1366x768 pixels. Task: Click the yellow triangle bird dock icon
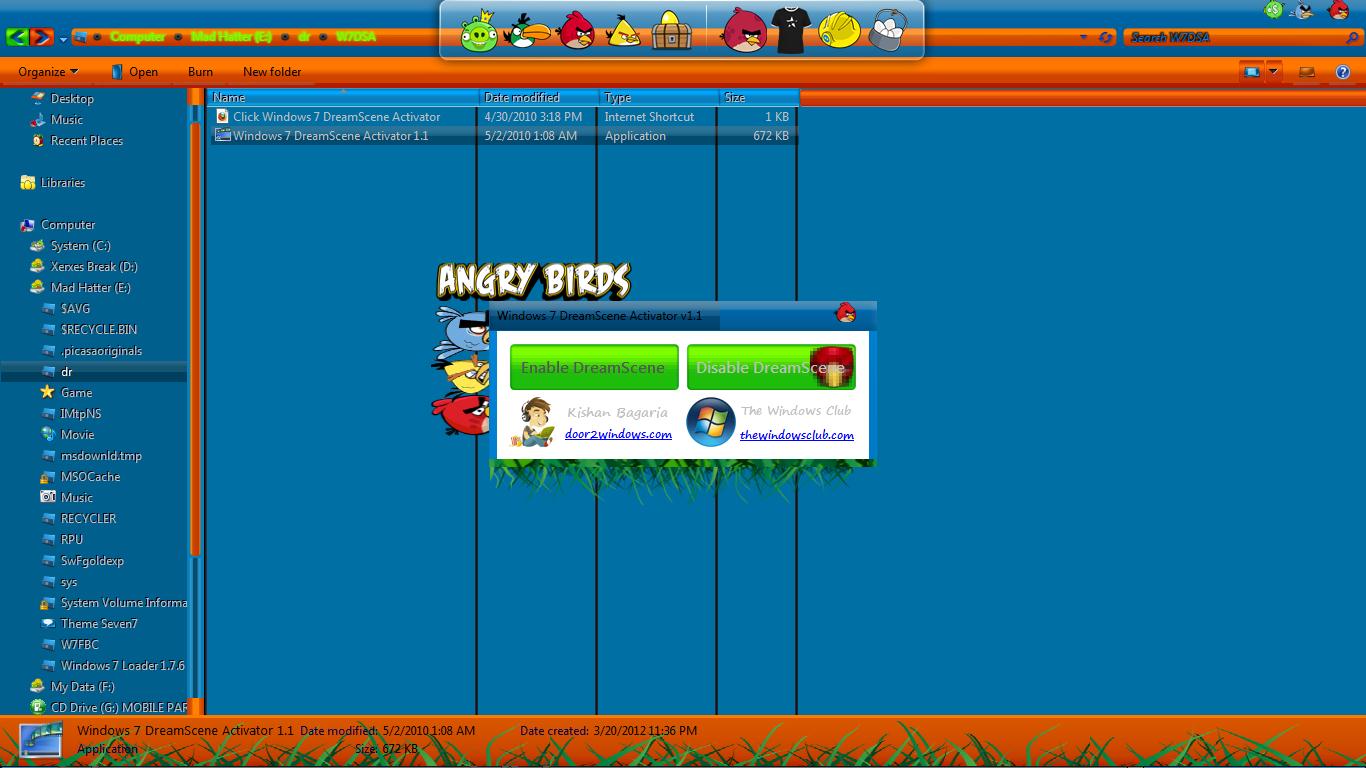(625, 31)
